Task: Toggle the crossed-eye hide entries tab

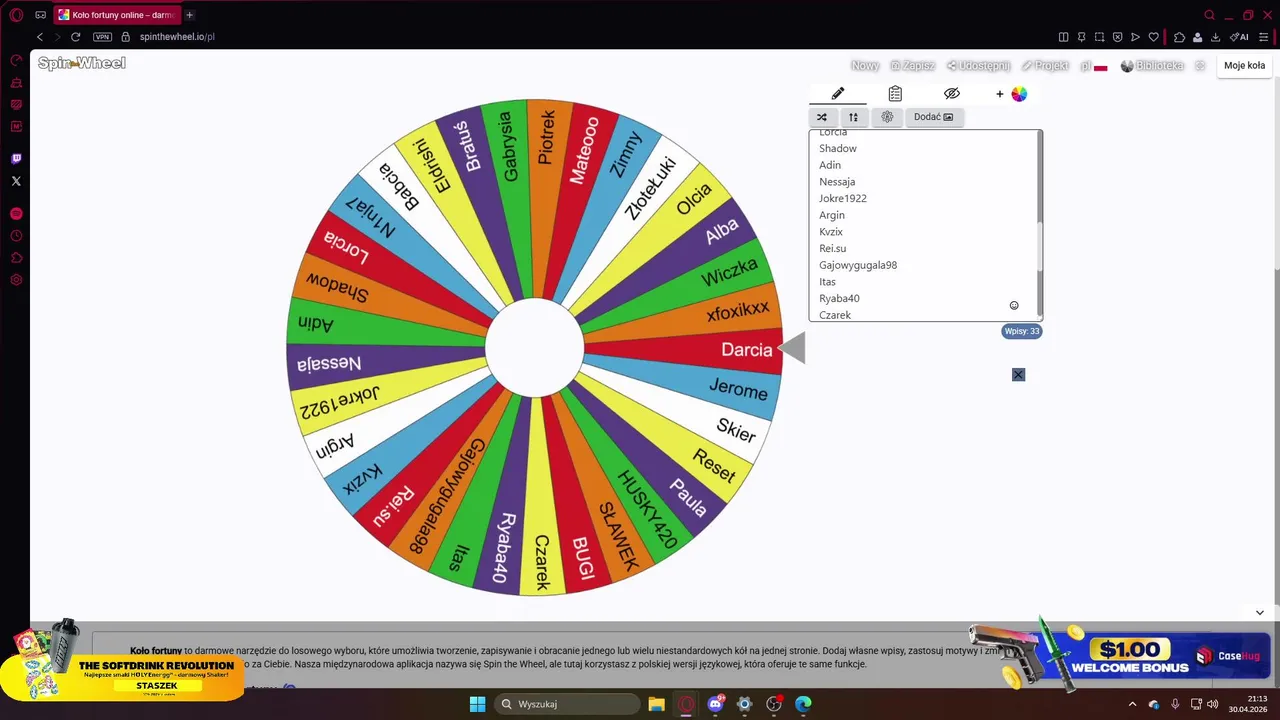Action: coord(952,93)
